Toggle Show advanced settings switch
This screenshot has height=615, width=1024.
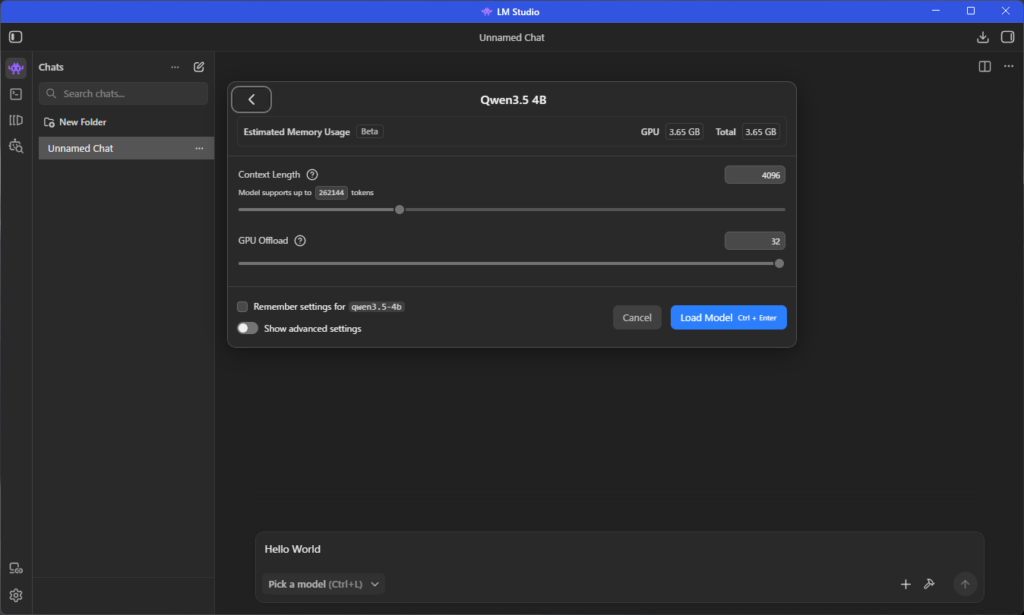click(247, 328)
